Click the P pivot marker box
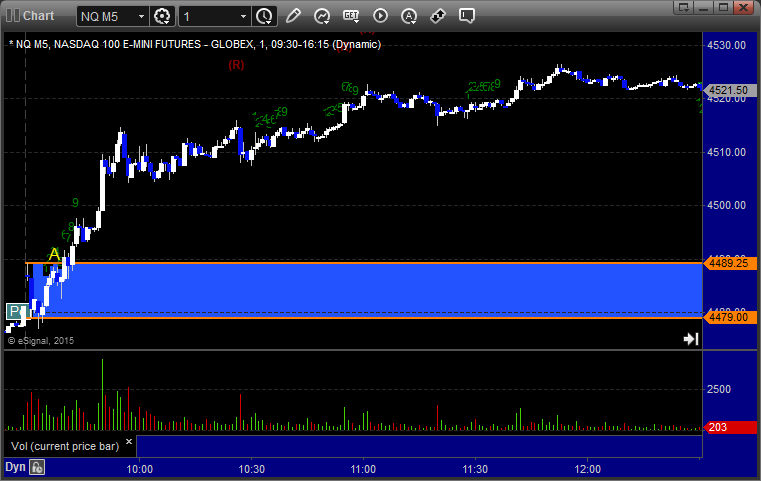This screenshot has height=481, width=761. coord(15,311)
